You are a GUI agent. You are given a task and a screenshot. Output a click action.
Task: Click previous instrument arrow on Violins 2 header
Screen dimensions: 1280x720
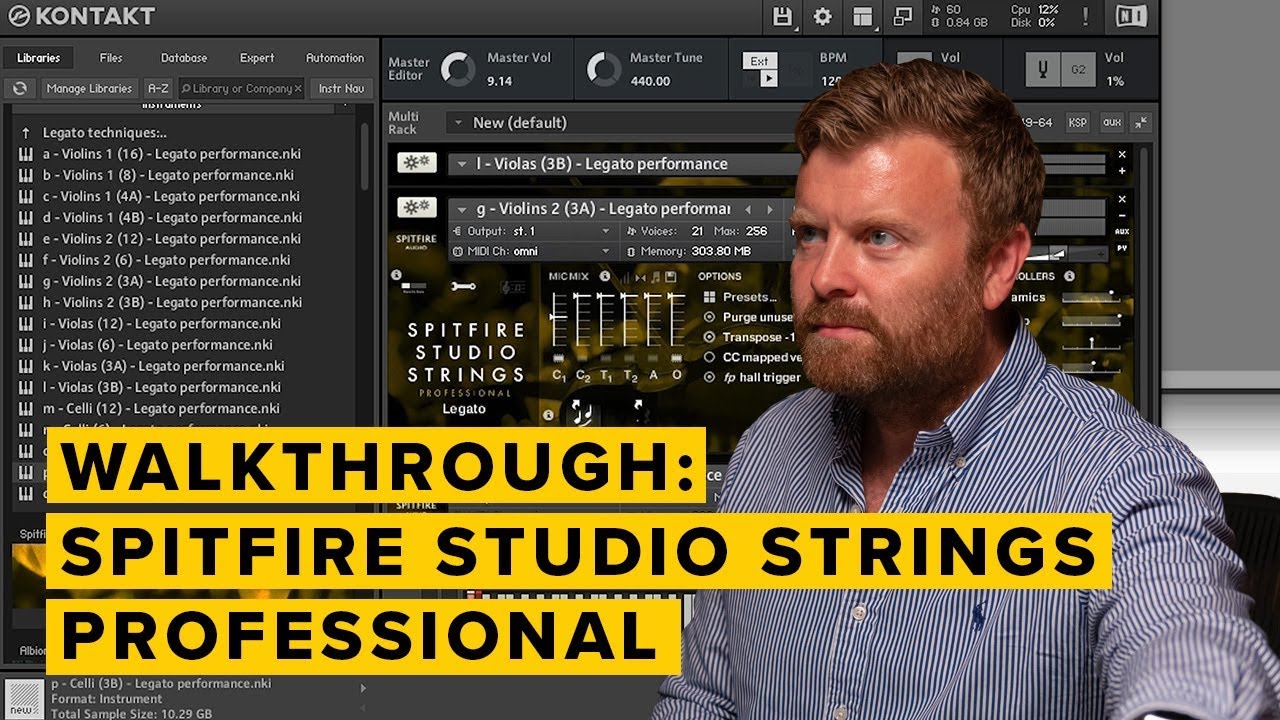click(x=747, y=209)
